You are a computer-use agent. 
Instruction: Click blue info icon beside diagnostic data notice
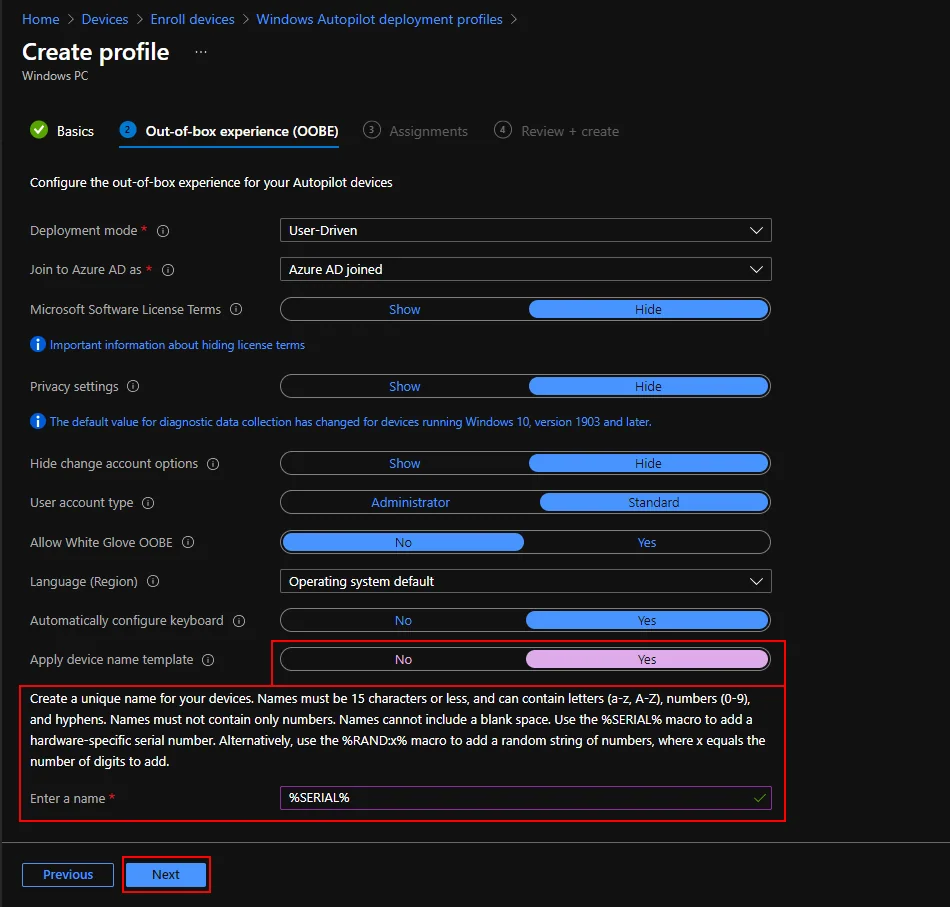[38, 422]
